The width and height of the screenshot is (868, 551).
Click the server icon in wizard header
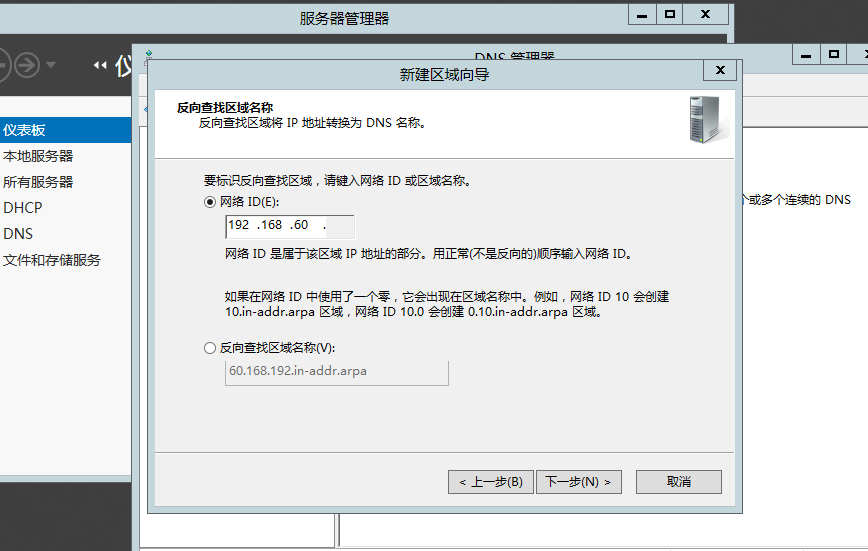point(708,120)
